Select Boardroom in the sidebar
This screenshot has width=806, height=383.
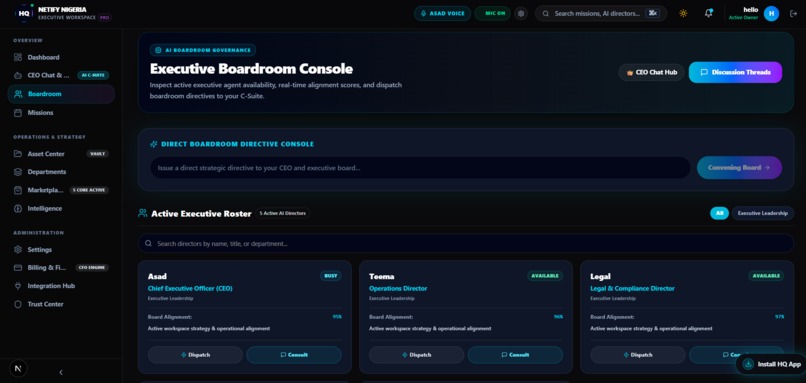point(61,94)
